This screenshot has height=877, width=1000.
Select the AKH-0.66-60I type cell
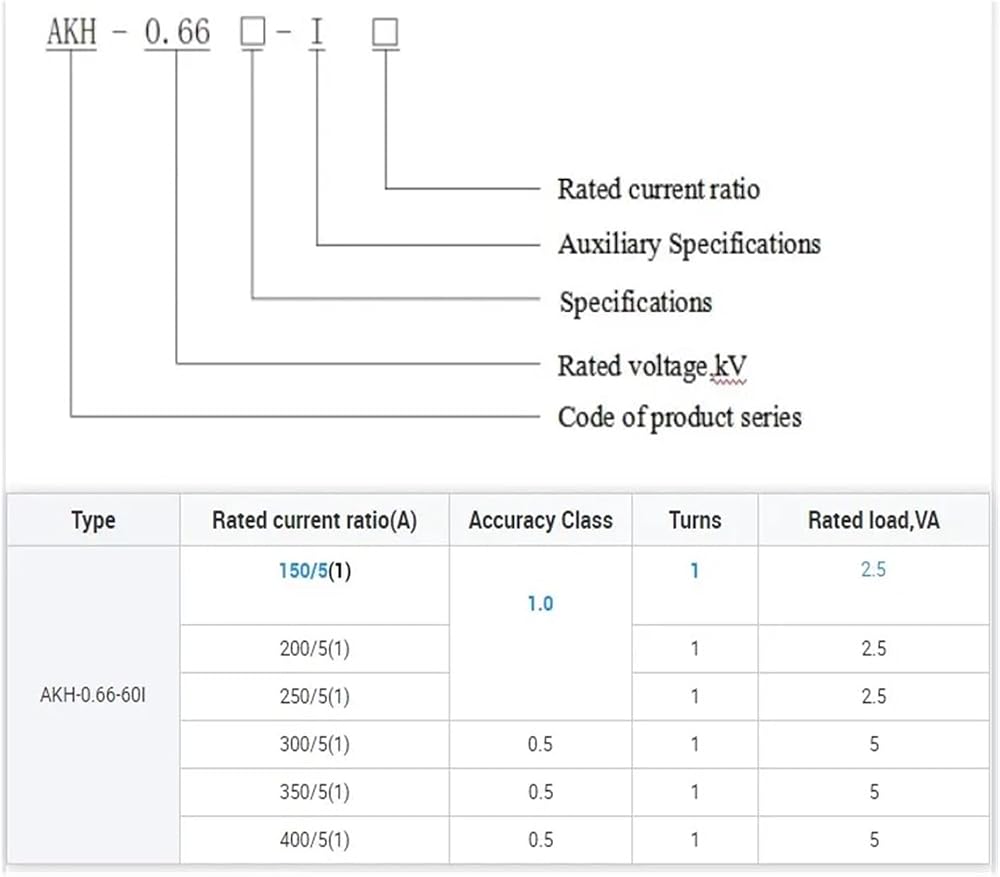(x=93, y=695)
